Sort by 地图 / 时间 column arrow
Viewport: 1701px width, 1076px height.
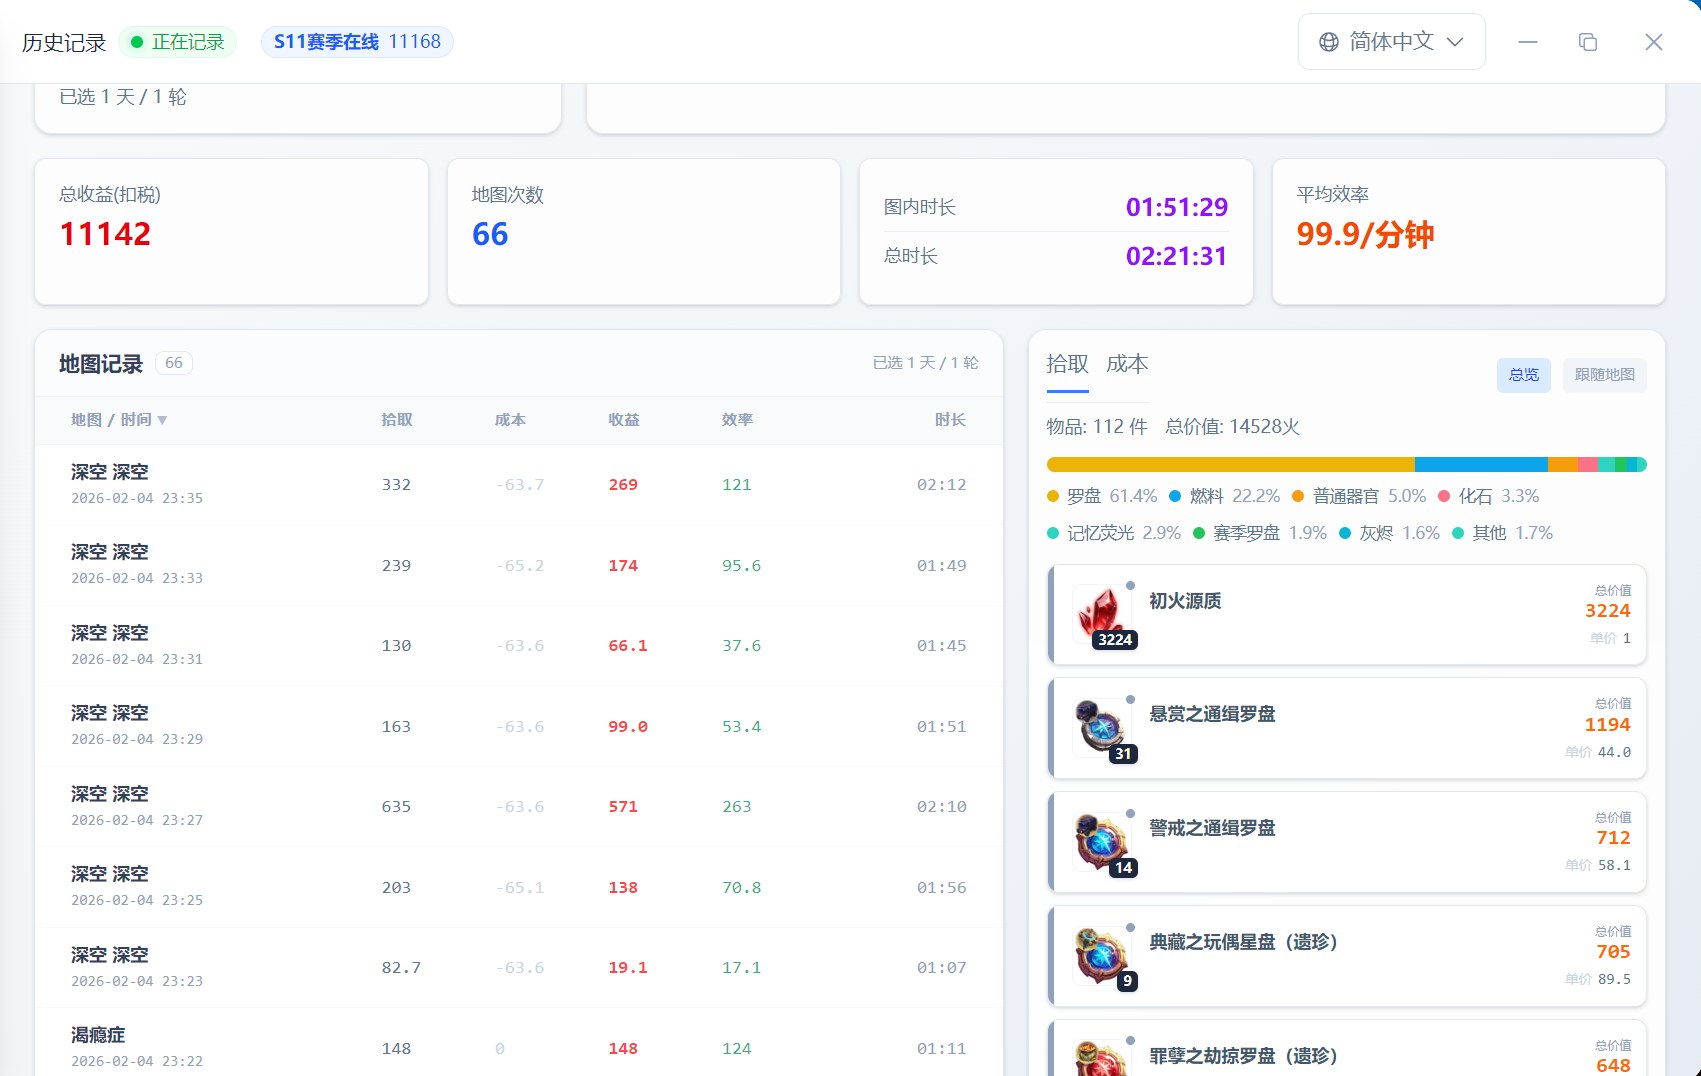point(162,420)
